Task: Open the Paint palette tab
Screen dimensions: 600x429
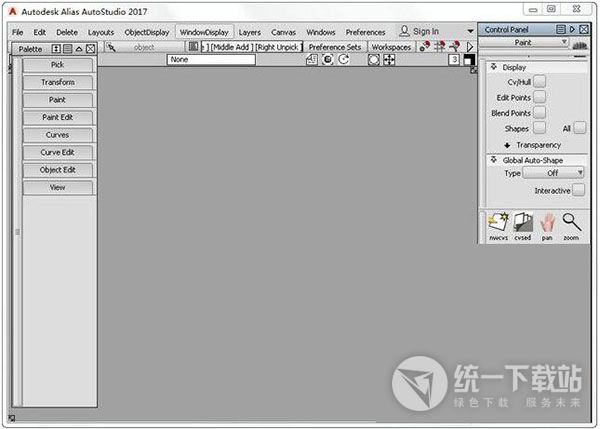Action: tap(58, 100)
